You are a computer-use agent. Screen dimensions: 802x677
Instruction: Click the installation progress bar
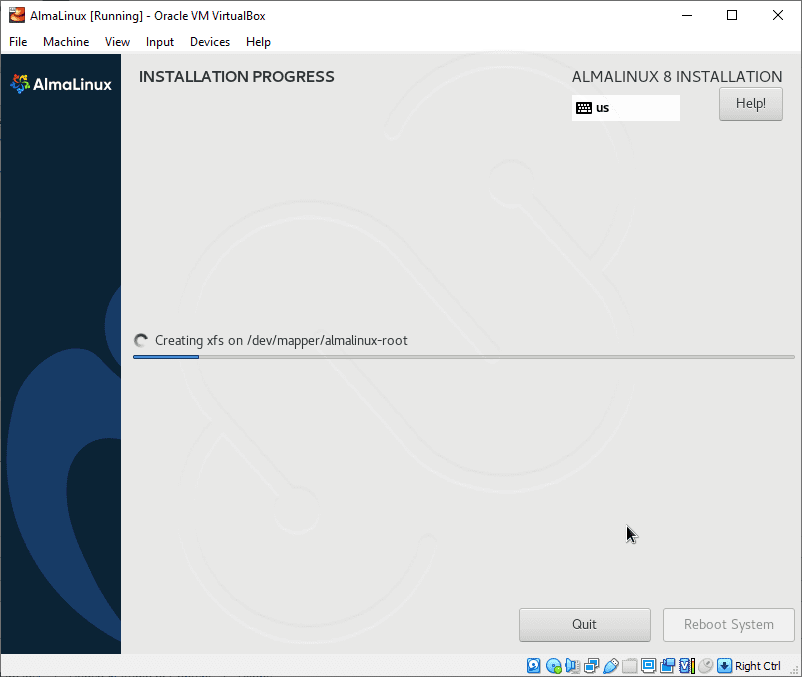pyautogui.click(x=463, y=357)
